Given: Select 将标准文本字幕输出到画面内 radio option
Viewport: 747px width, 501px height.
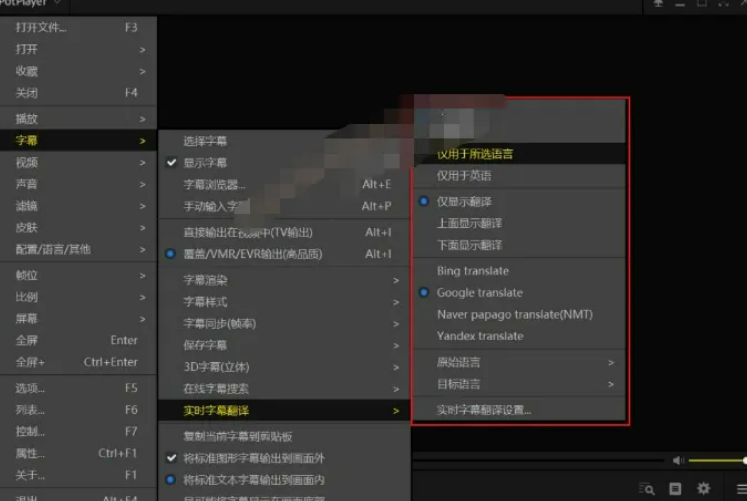Looking at the screenshot, I should 284,480.
